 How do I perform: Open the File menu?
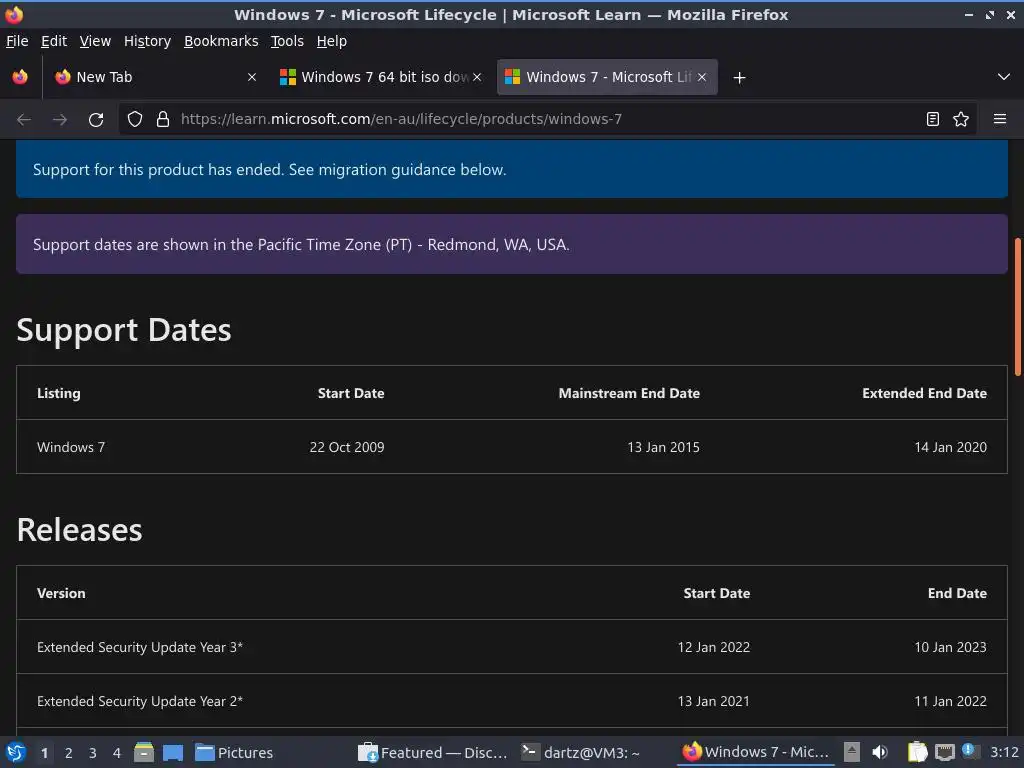tap(17, 41)
